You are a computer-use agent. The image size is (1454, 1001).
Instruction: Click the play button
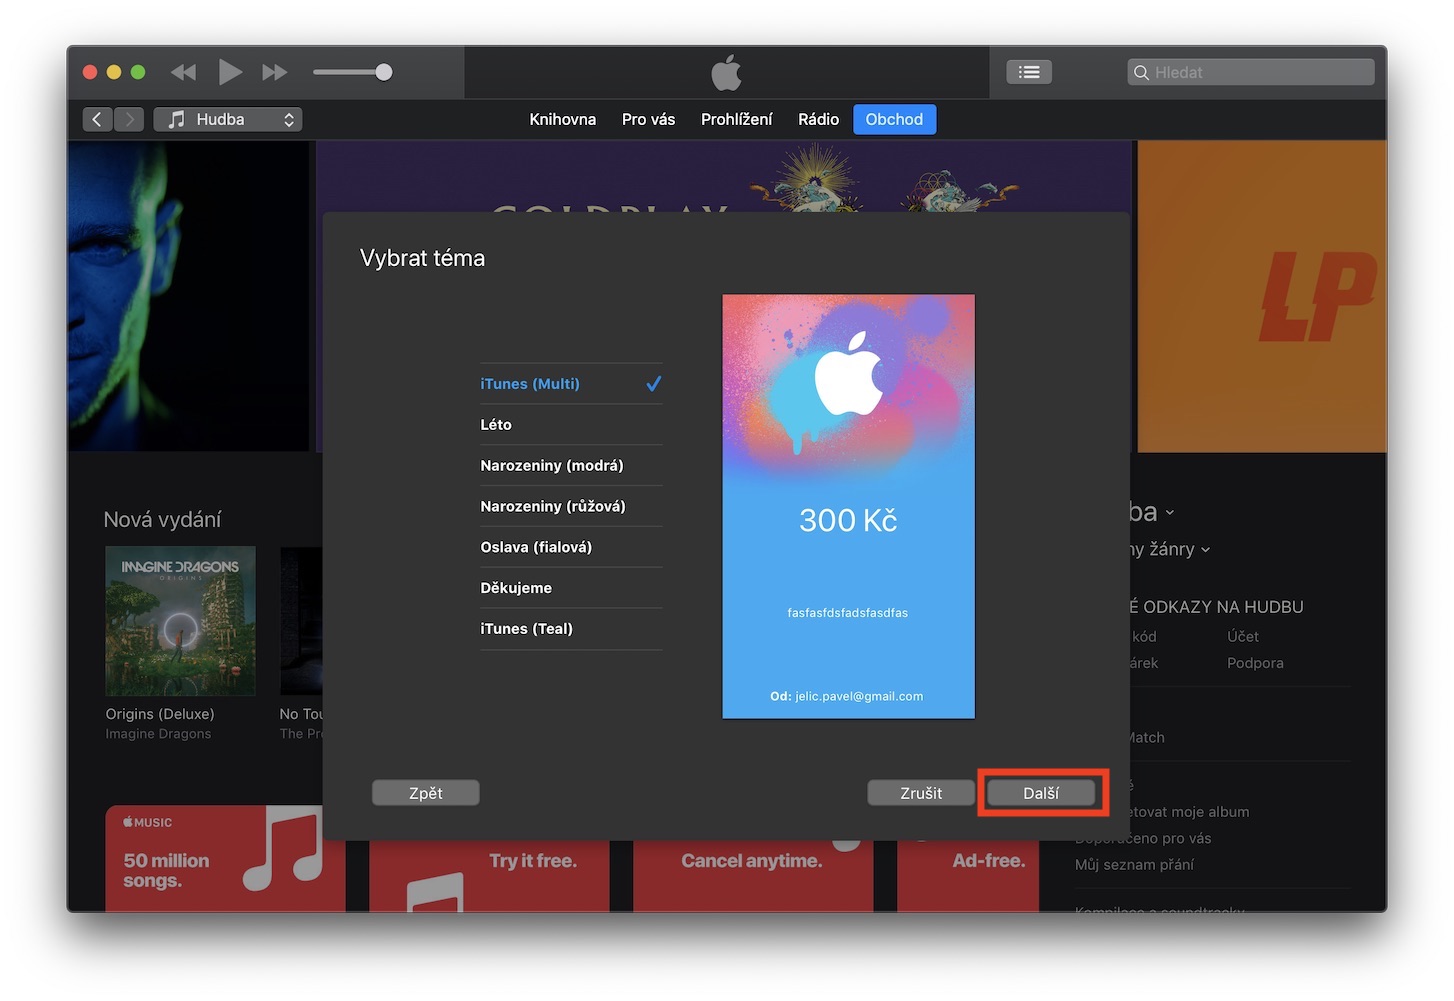point(230,72)
